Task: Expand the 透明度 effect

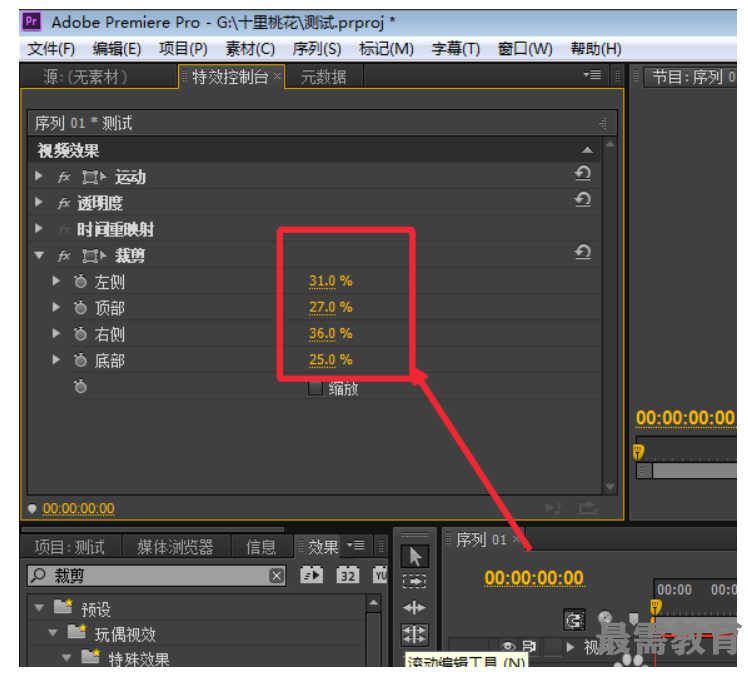Action: click(x=39, y=202)
